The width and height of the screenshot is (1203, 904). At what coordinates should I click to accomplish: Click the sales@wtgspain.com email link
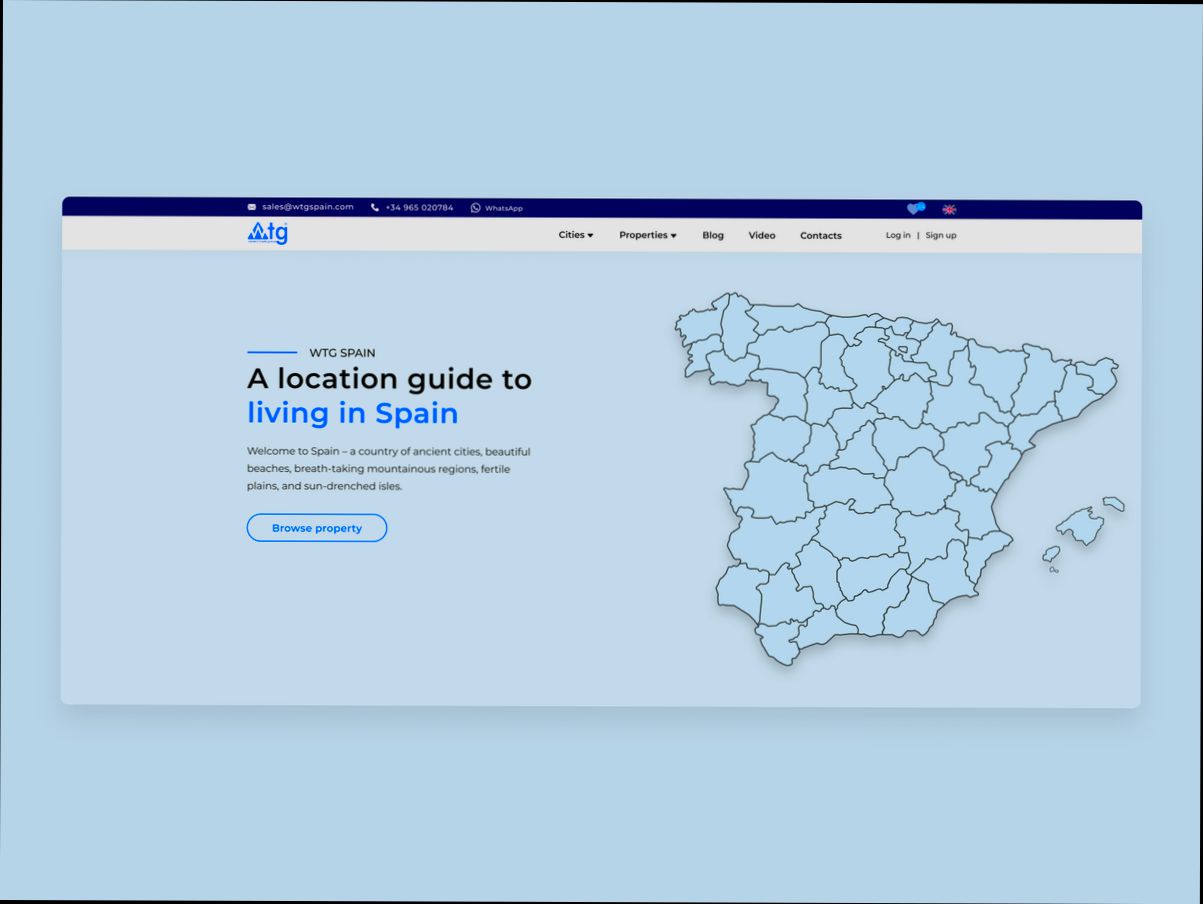307,207
